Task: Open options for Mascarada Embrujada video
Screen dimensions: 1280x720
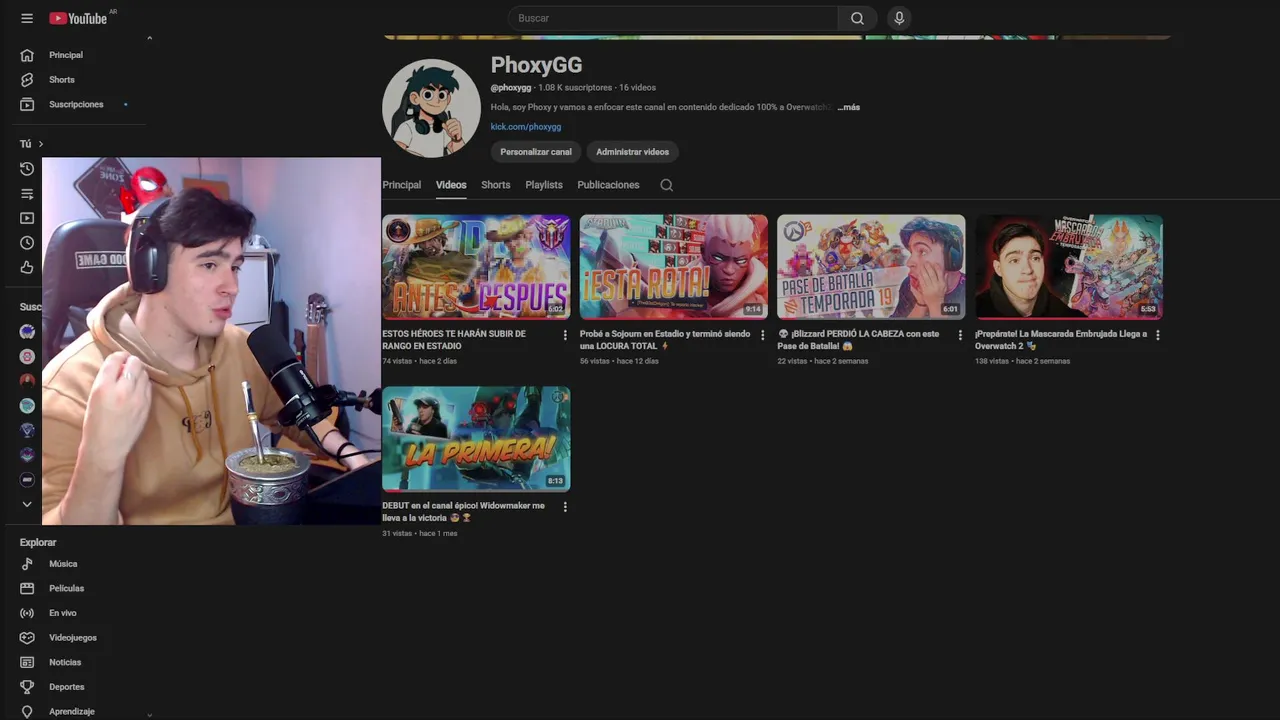Action: click(1158, 335)
